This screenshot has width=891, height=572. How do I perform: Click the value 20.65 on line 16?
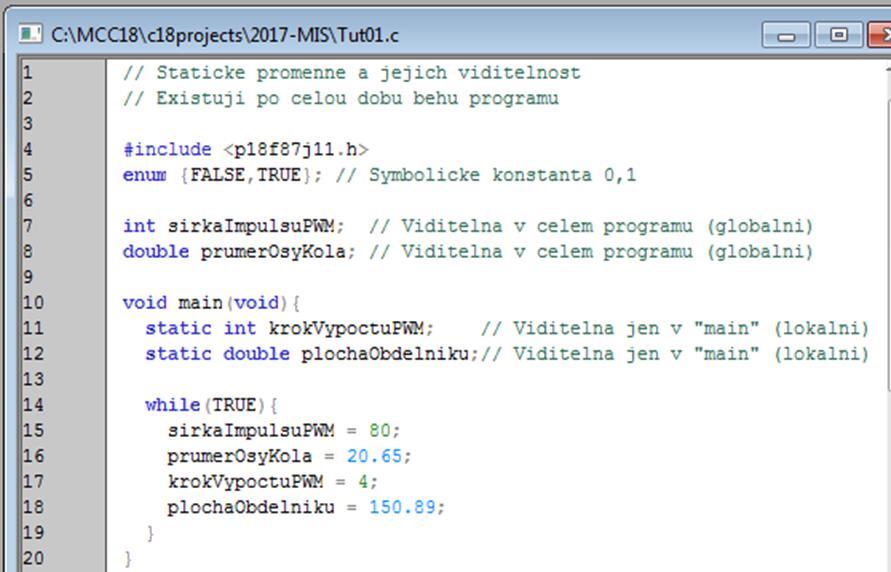point(374,456)
